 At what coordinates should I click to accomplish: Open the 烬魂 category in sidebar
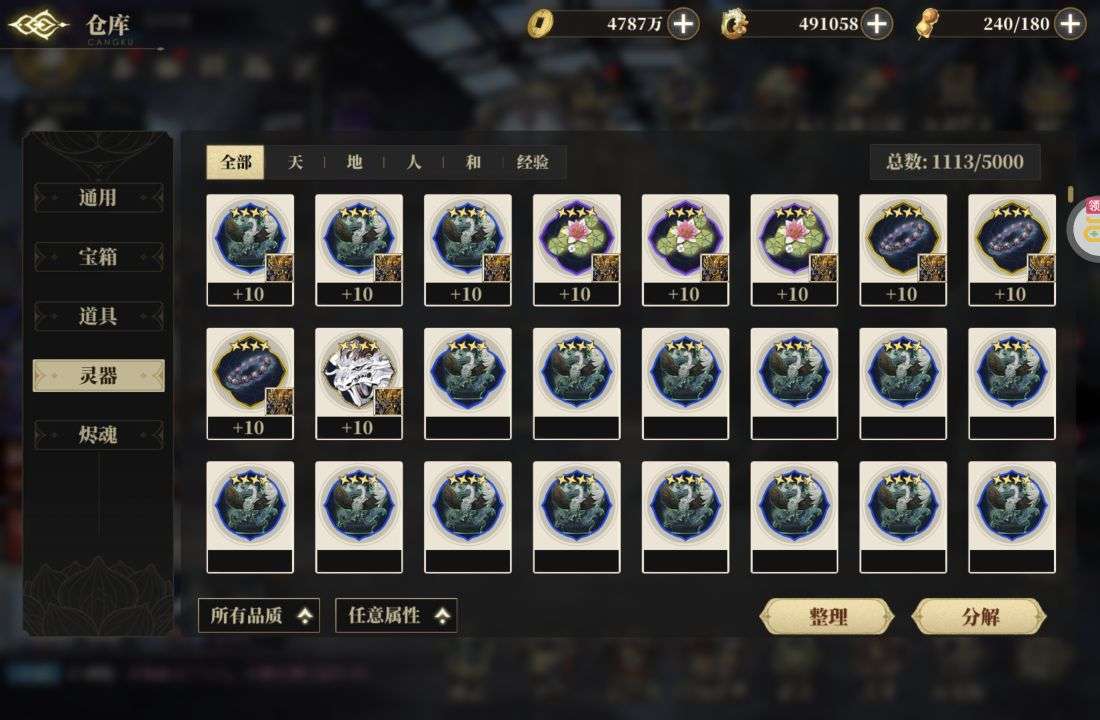click(x=98, y=435)
